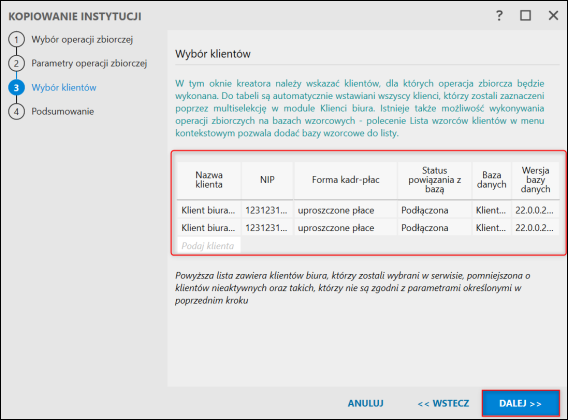568x420 pixels.
Task: Close the wizard dialog
Action: pyautogui.click(x=553, y=16)
